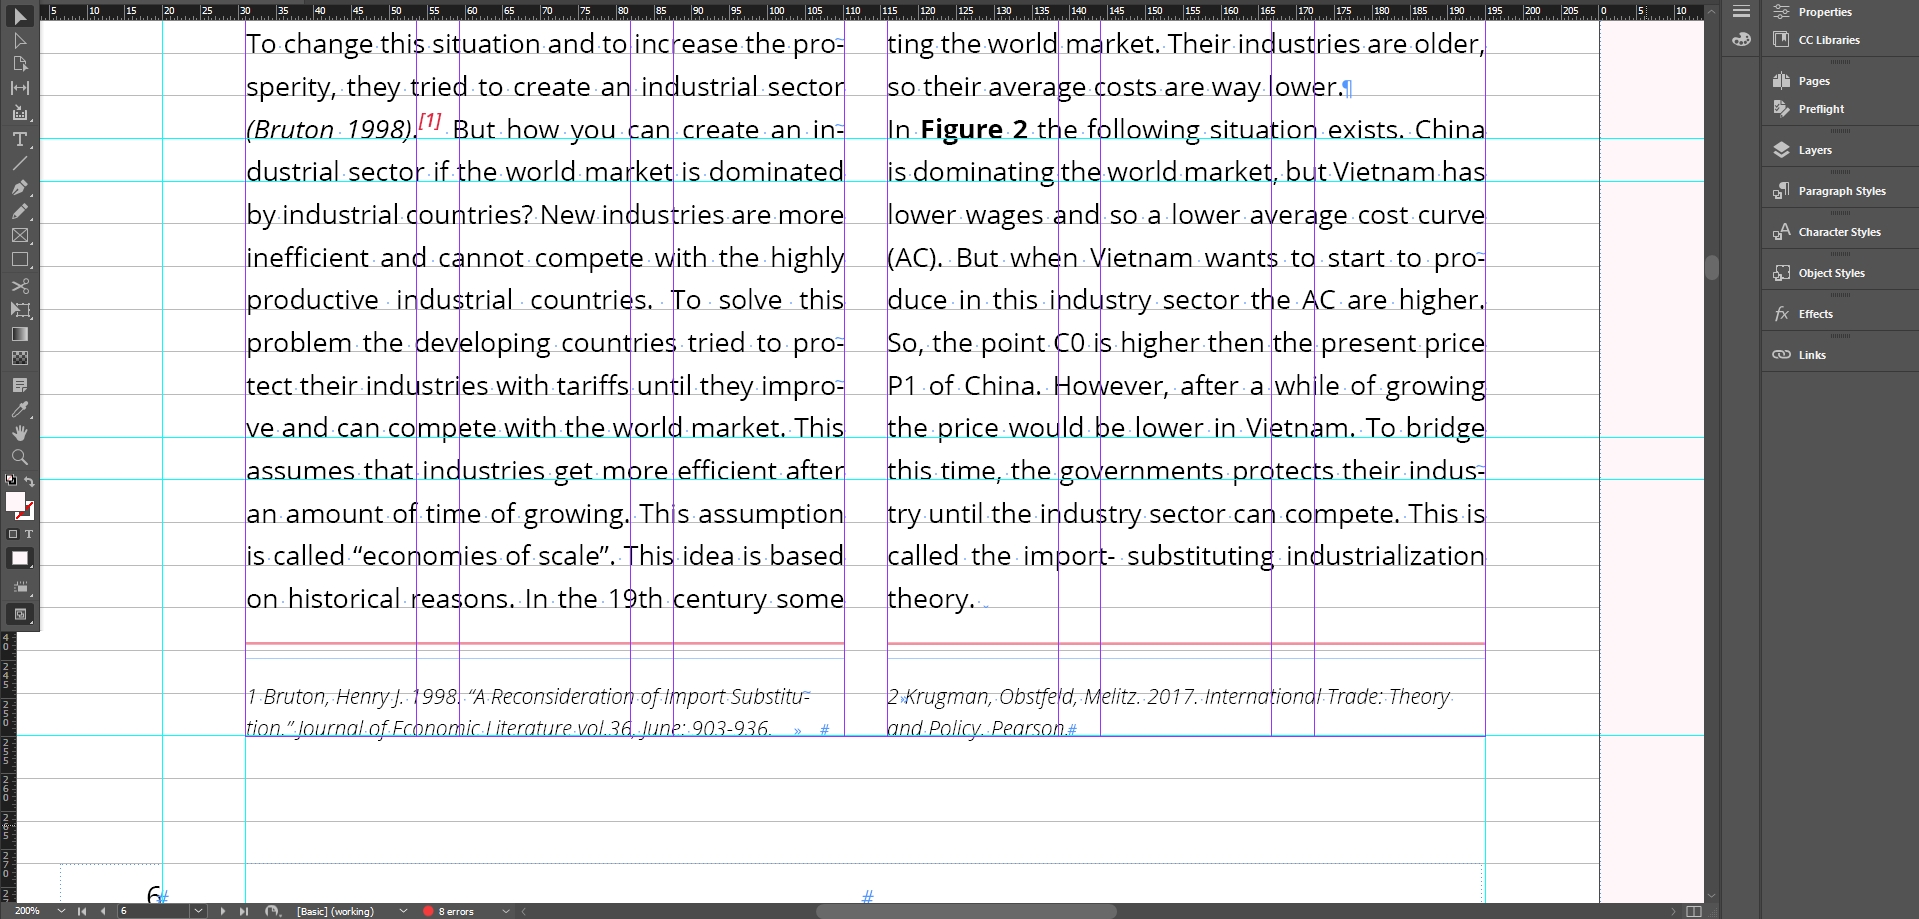Expand the 8 errors dropdown

(x=507, y=911)
